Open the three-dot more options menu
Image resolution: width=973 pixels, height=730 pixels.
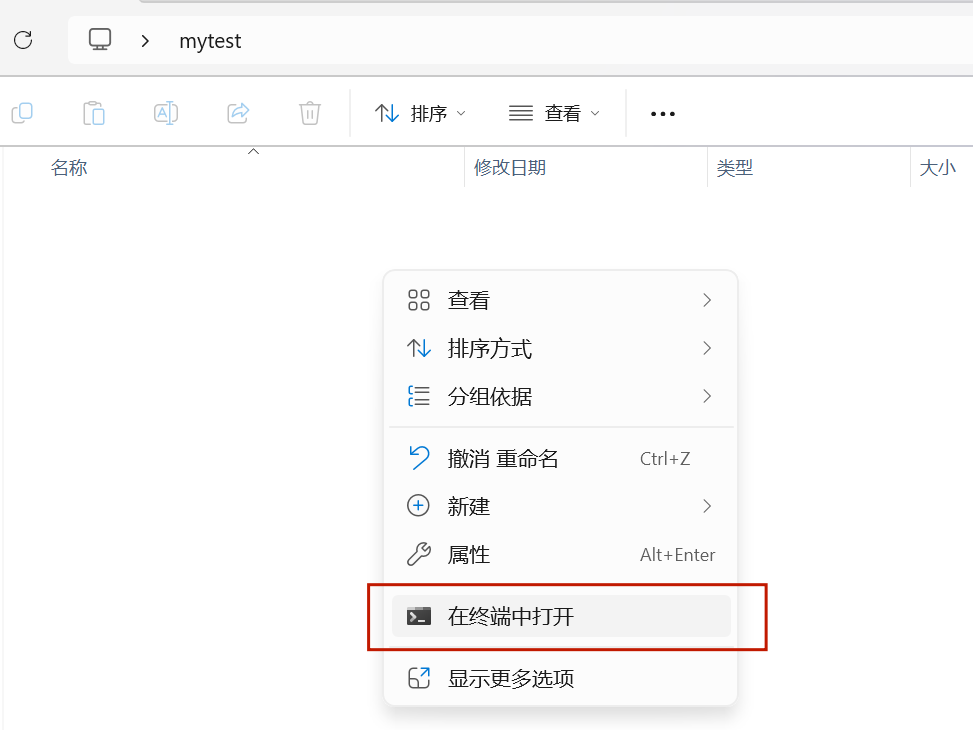click(x=663, y=114)
